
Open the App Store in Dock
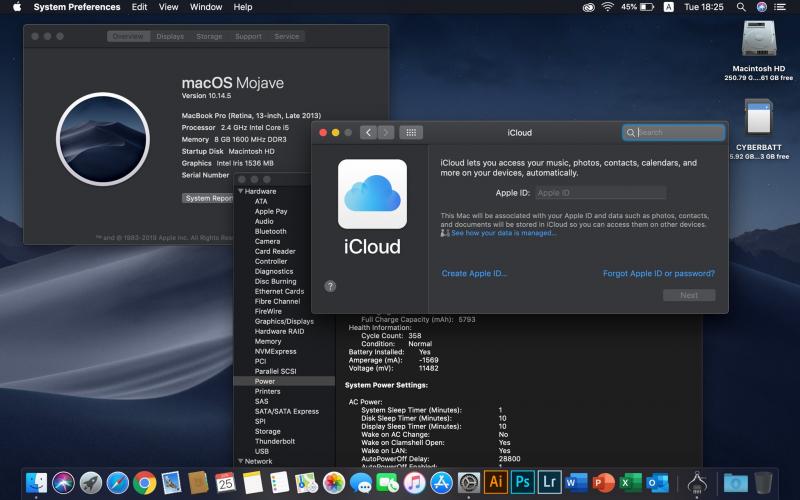(x=442, y=482)
